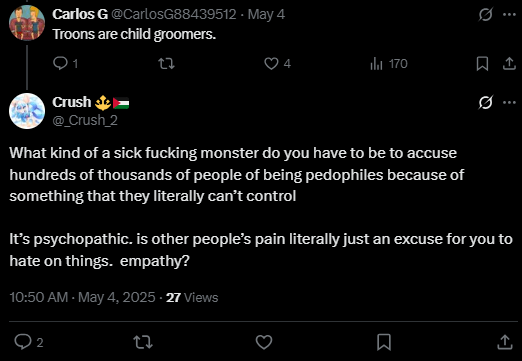Screen dimensions: 522x361
Task: Repost Crush's tweet
Action: click(143, 342)
